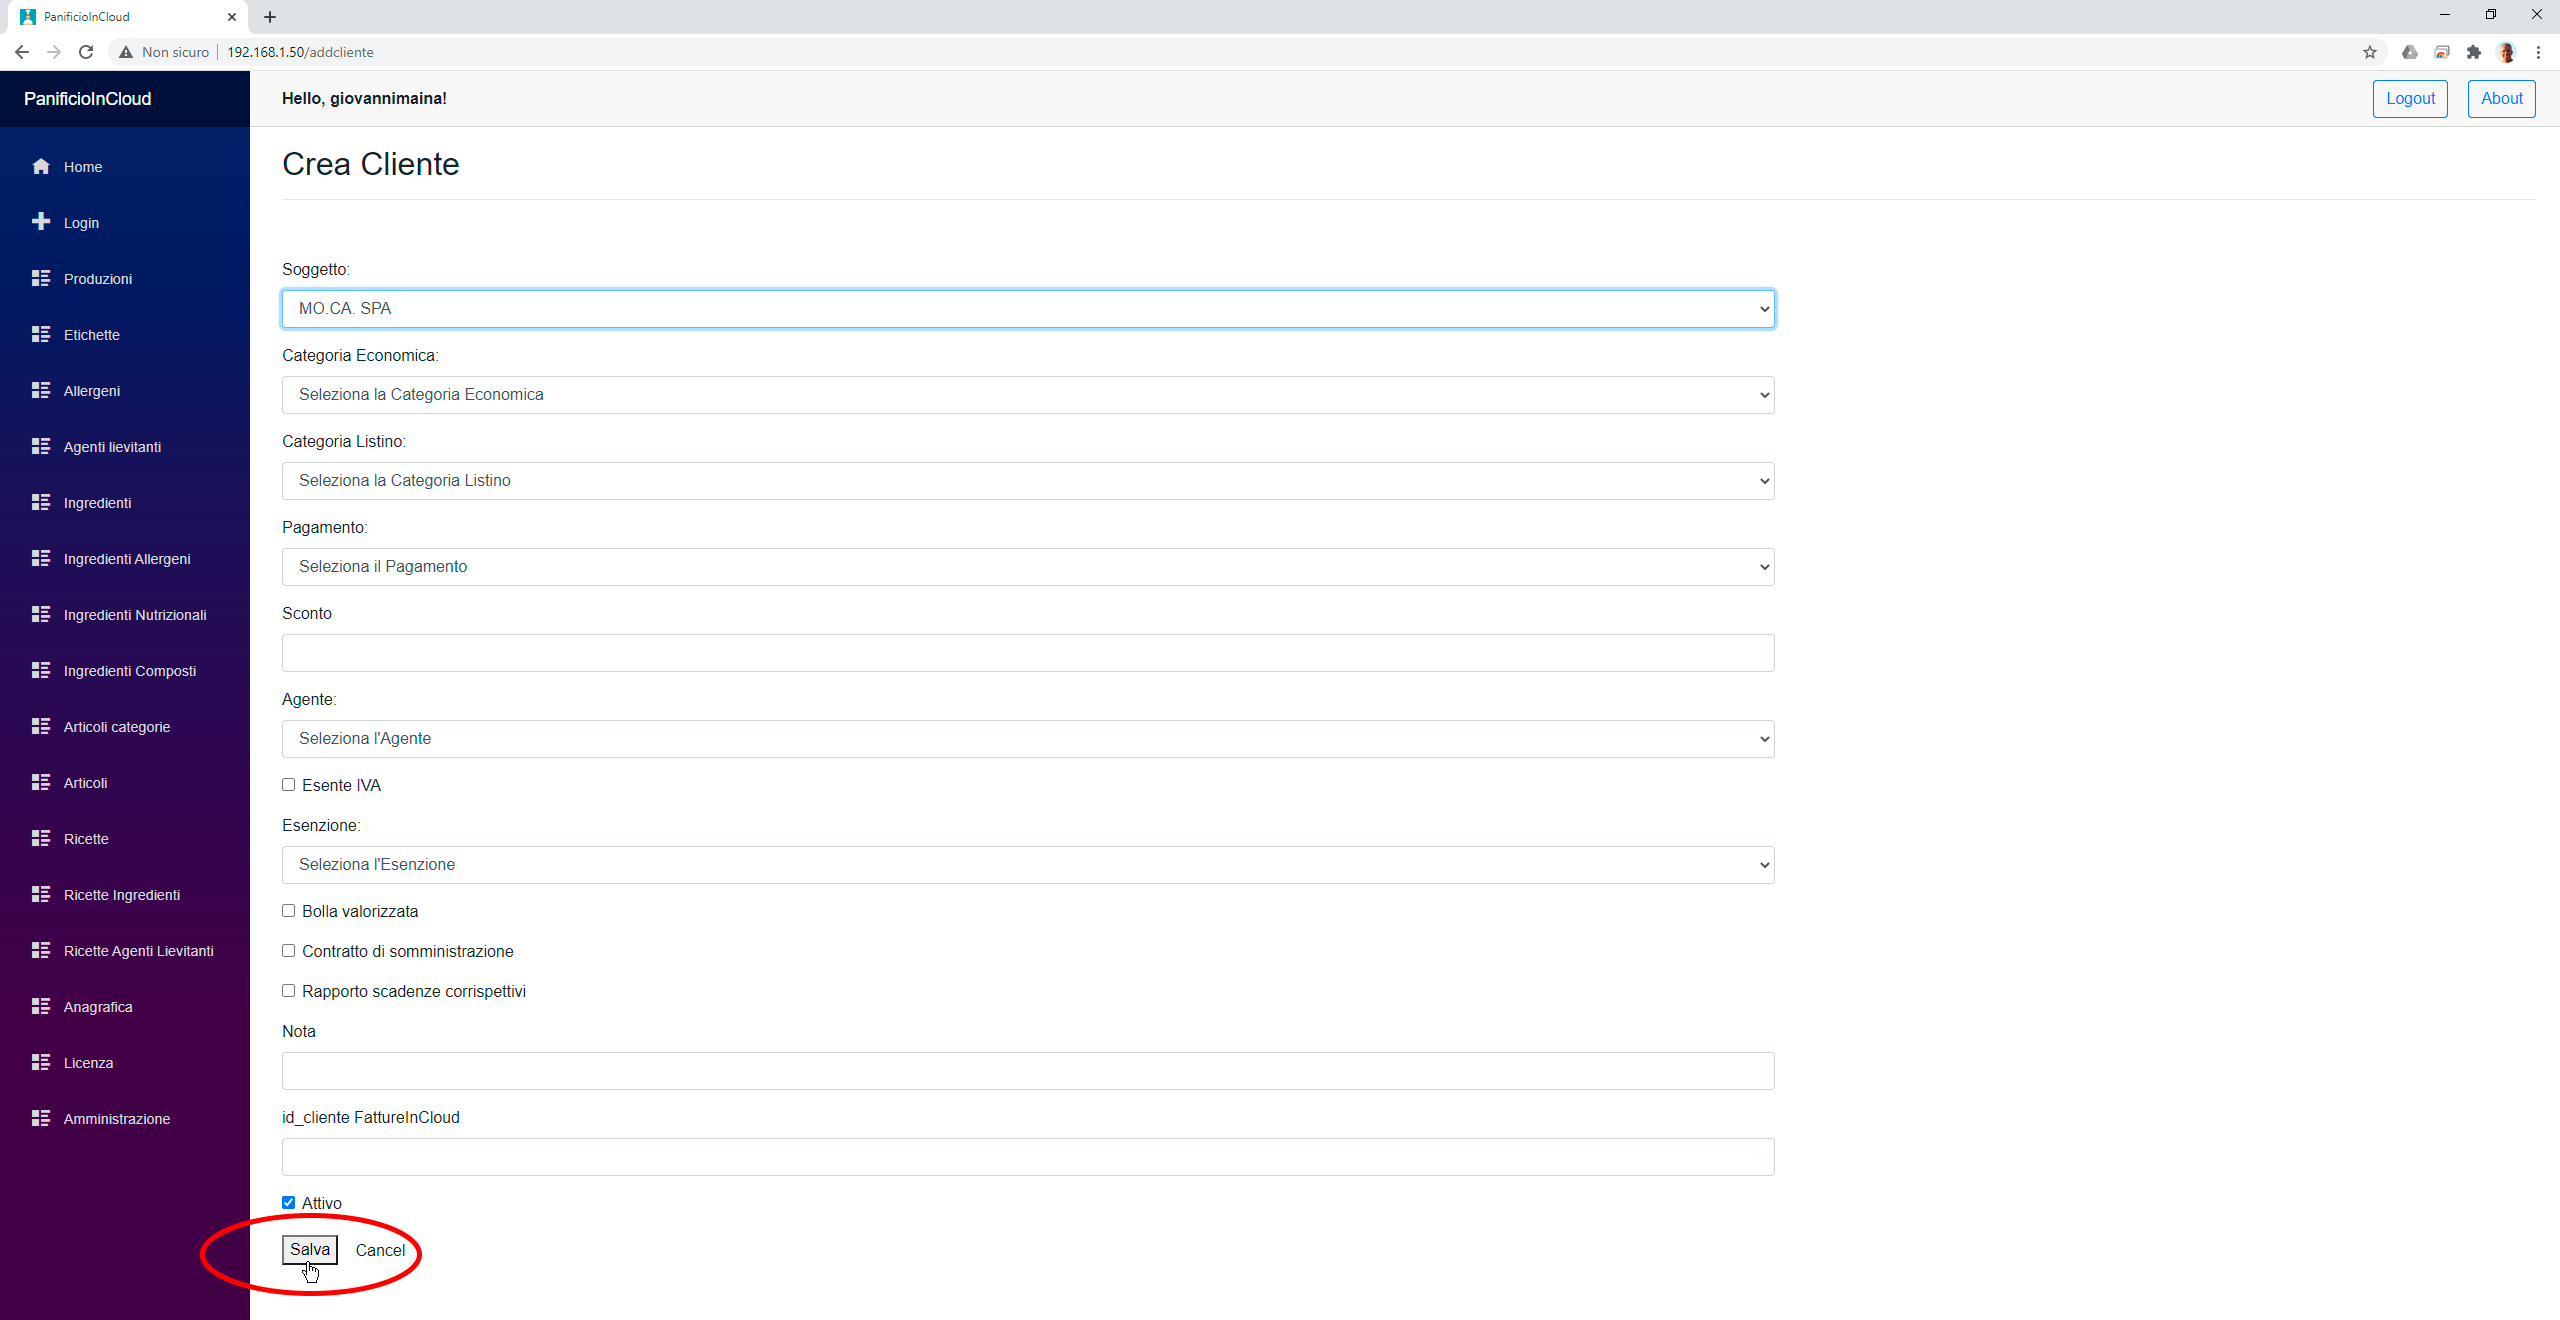Select Categoria Listino dropdown

click(1027, 480)
